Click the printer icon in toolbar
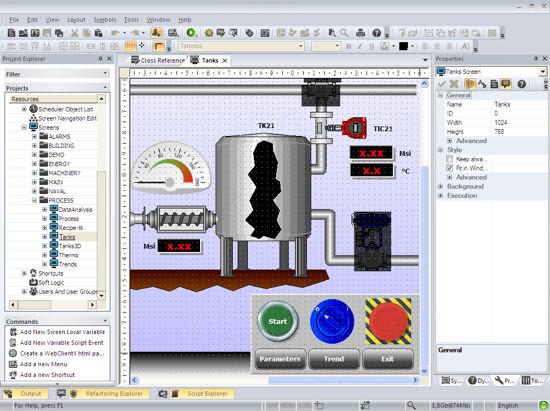This screenshot has height=411, width=550. 361,33
